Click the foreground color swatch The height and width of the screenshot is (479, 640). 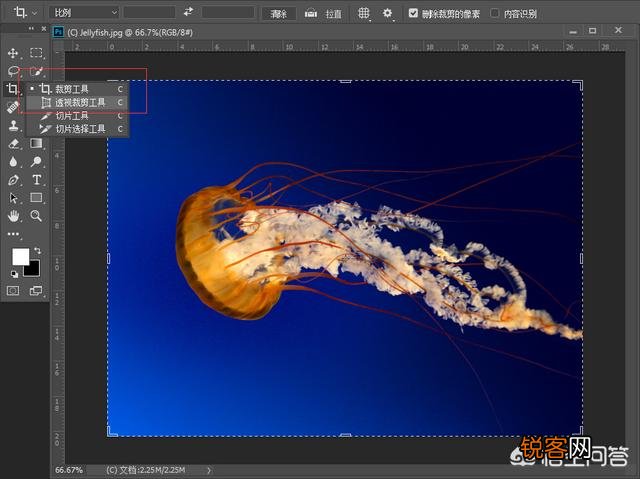click(20, 256)
